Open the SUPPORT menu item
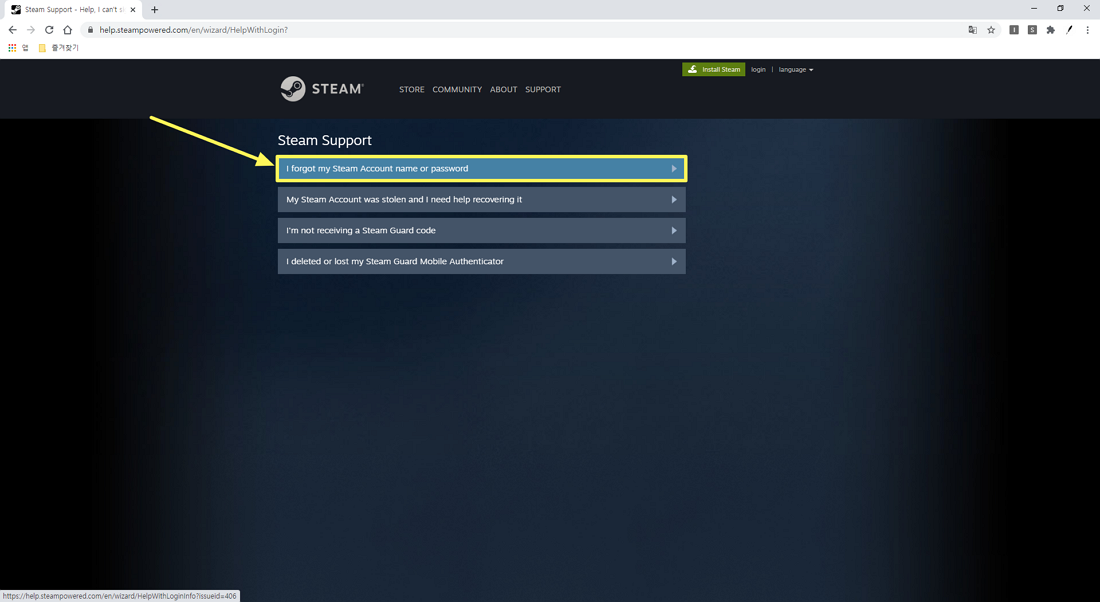The image size is (1100, 602). pyautogui.click(x=543, y=90)
